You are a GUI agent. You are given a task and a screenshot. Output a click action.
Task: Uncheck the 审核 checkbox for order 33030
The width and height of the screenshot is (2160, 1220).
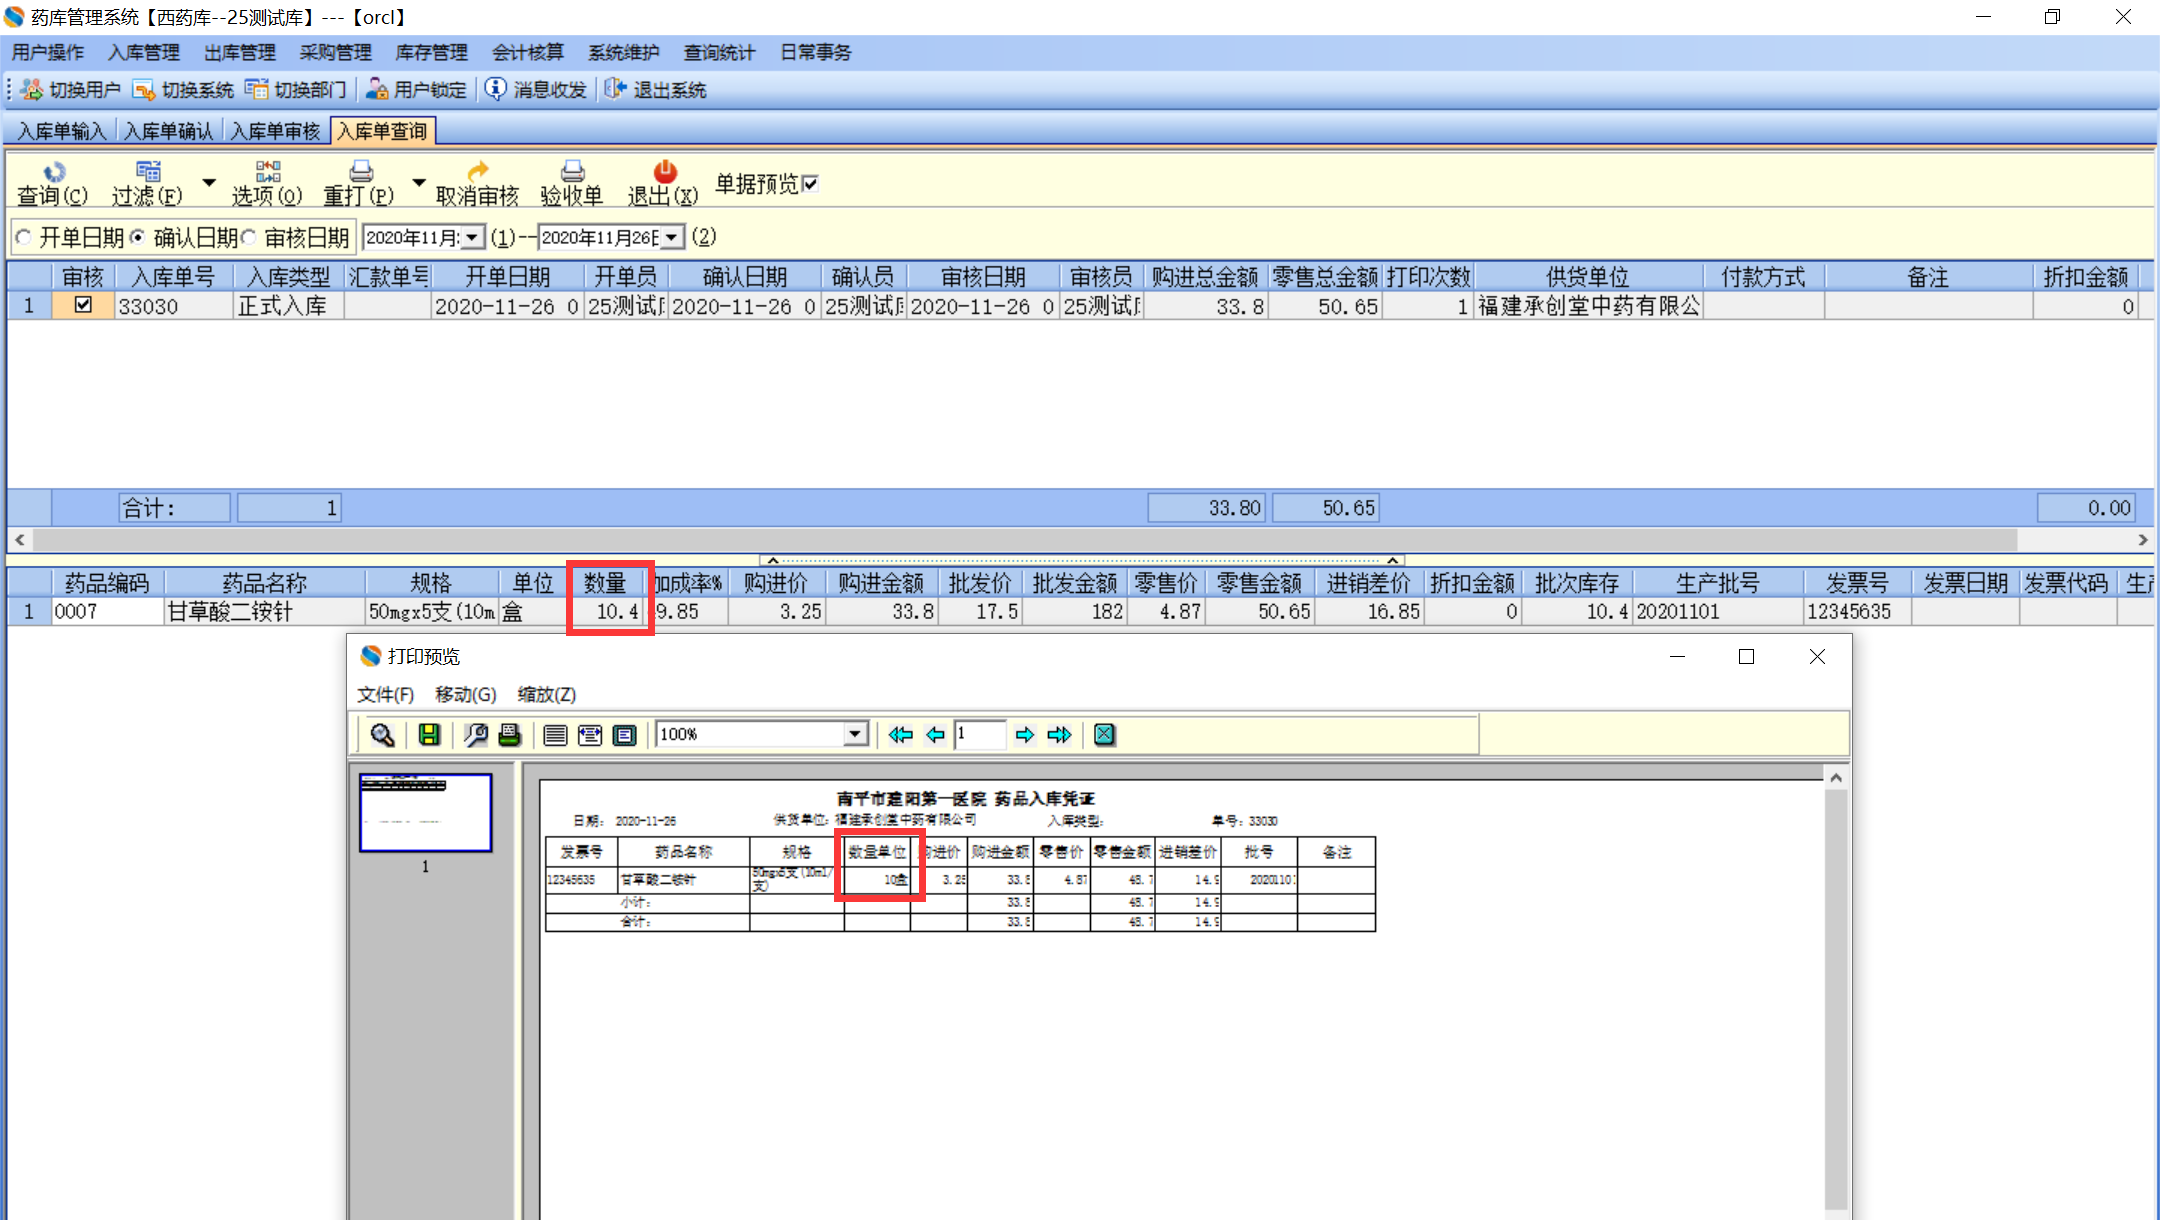pyautogui.click(x=83, y=305)
